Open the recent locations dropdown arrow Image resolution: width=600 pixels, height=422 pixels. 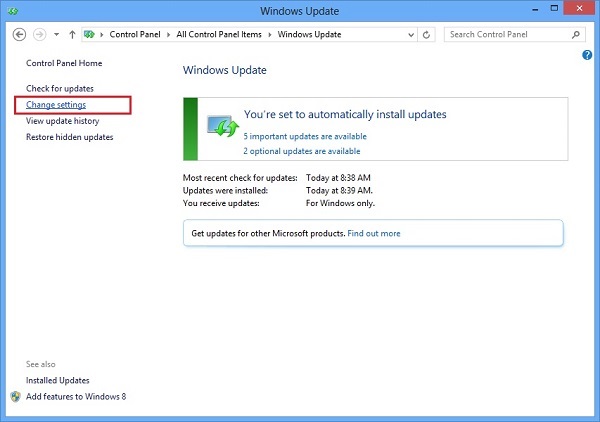55,34
